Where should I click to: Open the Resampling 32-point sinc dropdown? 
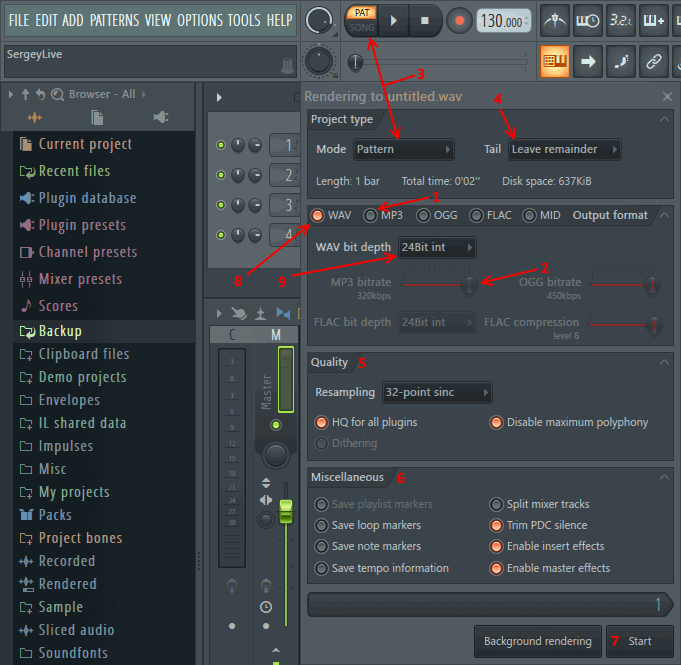click(x=438, y=392)
